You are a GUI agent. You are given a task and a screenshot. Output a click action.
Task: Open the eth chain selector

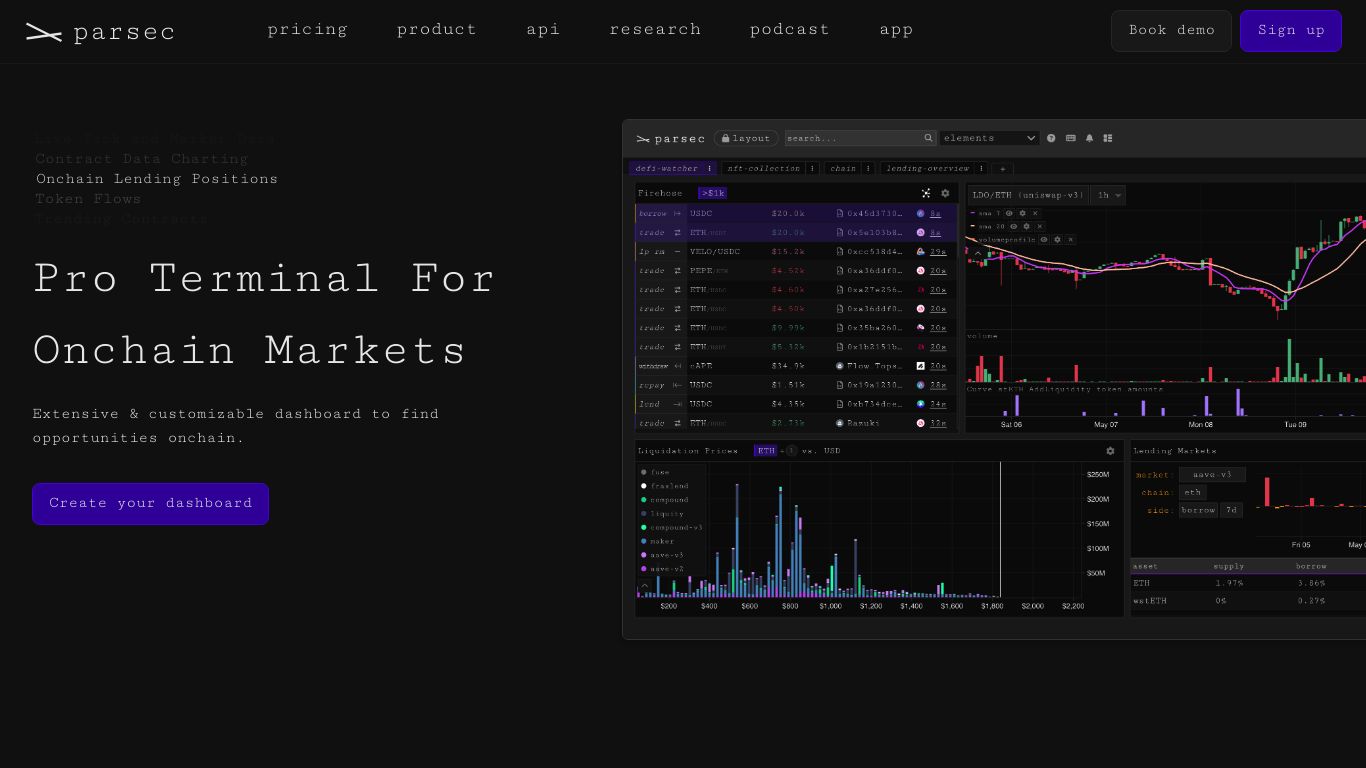(x=1192, y=492)
